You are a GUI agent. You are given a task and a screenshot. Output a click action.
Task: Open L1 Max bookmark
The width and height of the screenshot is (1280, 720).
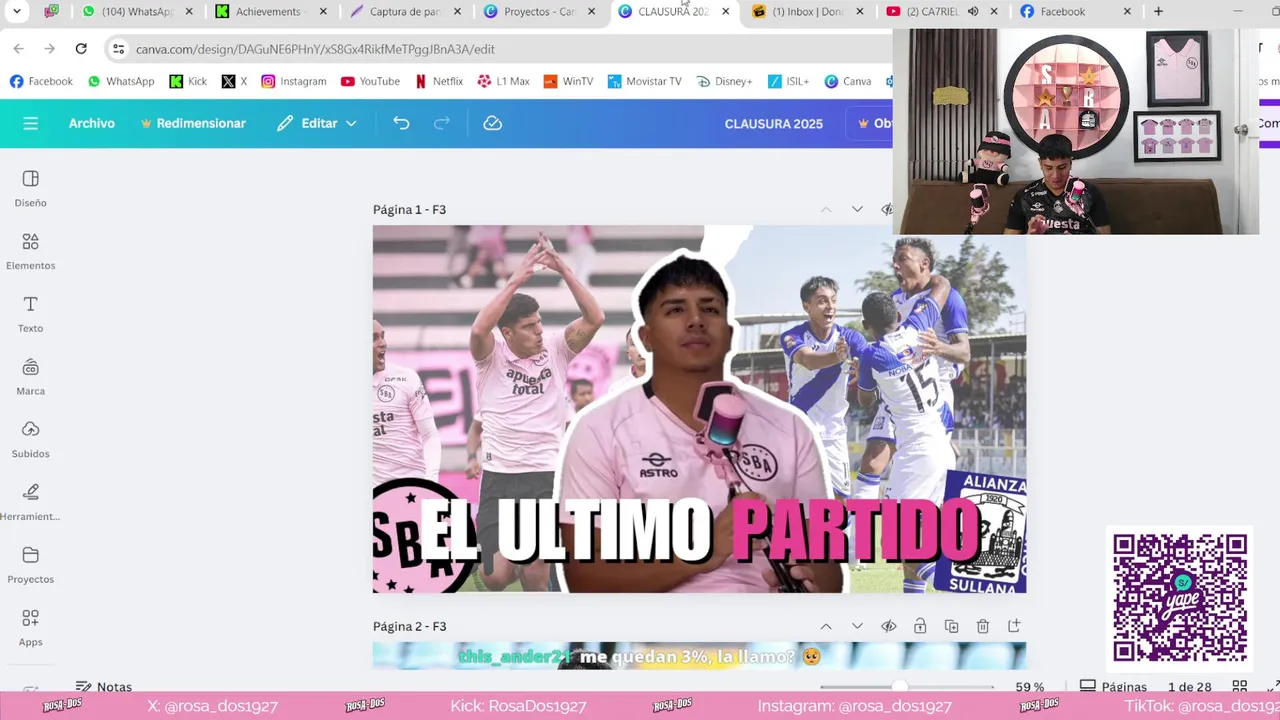click(x=503, y=81)
